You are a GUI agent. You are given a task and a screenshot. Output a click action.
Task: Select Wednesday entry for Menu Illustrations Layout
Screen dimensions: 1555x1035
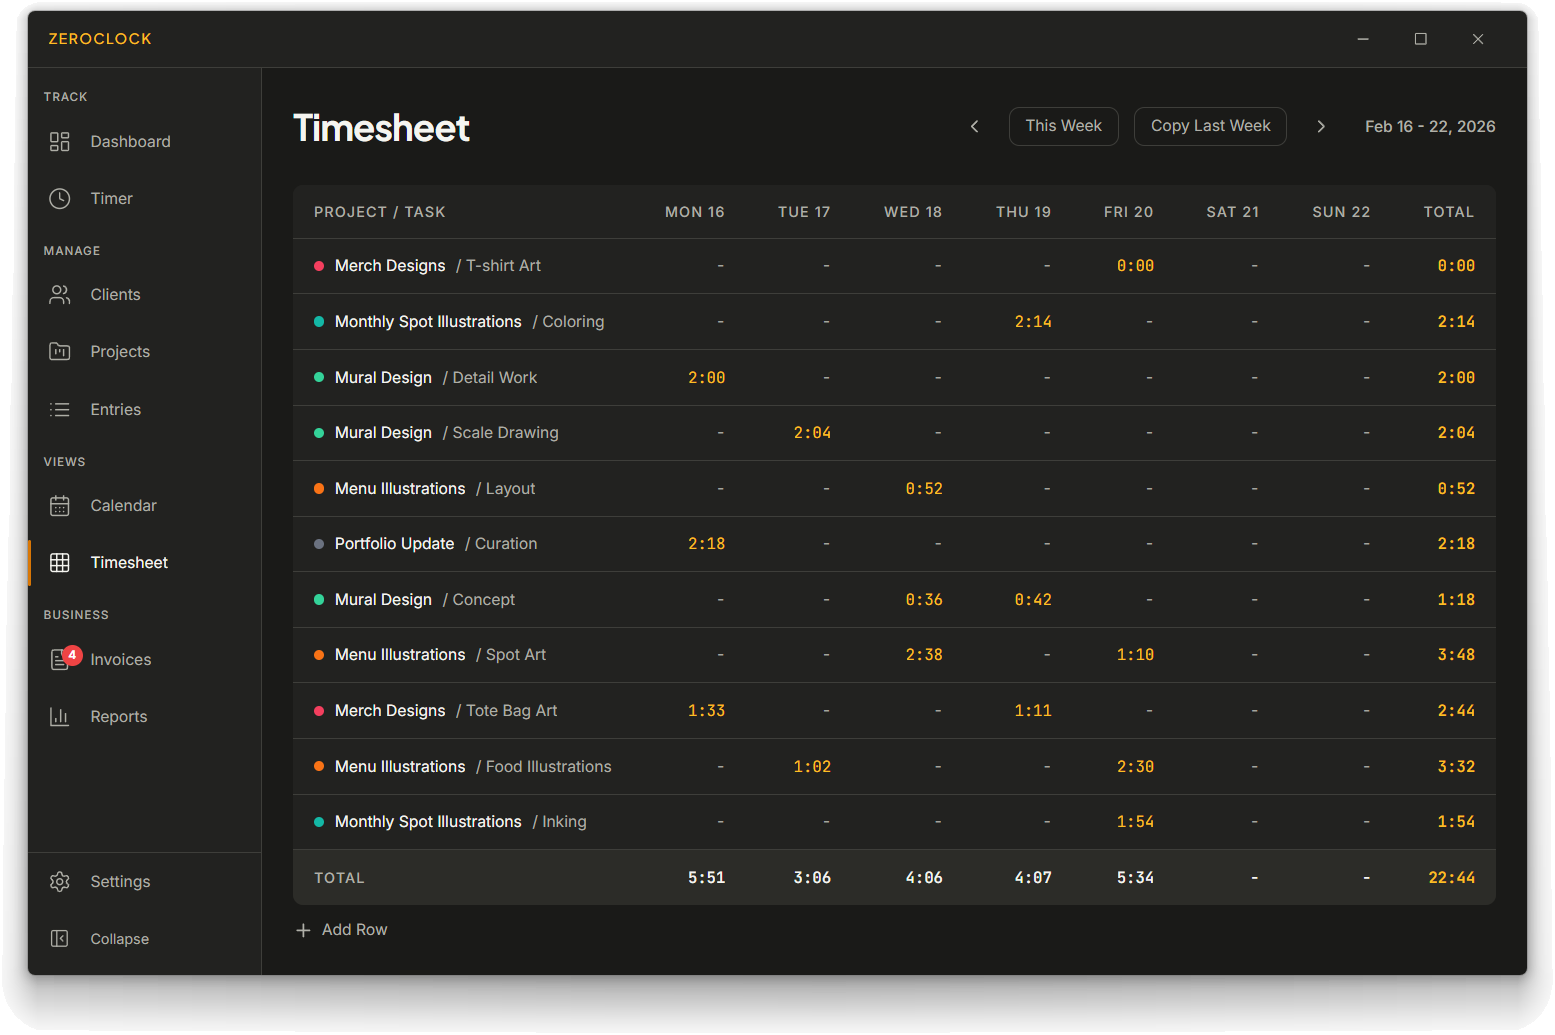pyautogui.click(x=923, y=489)
